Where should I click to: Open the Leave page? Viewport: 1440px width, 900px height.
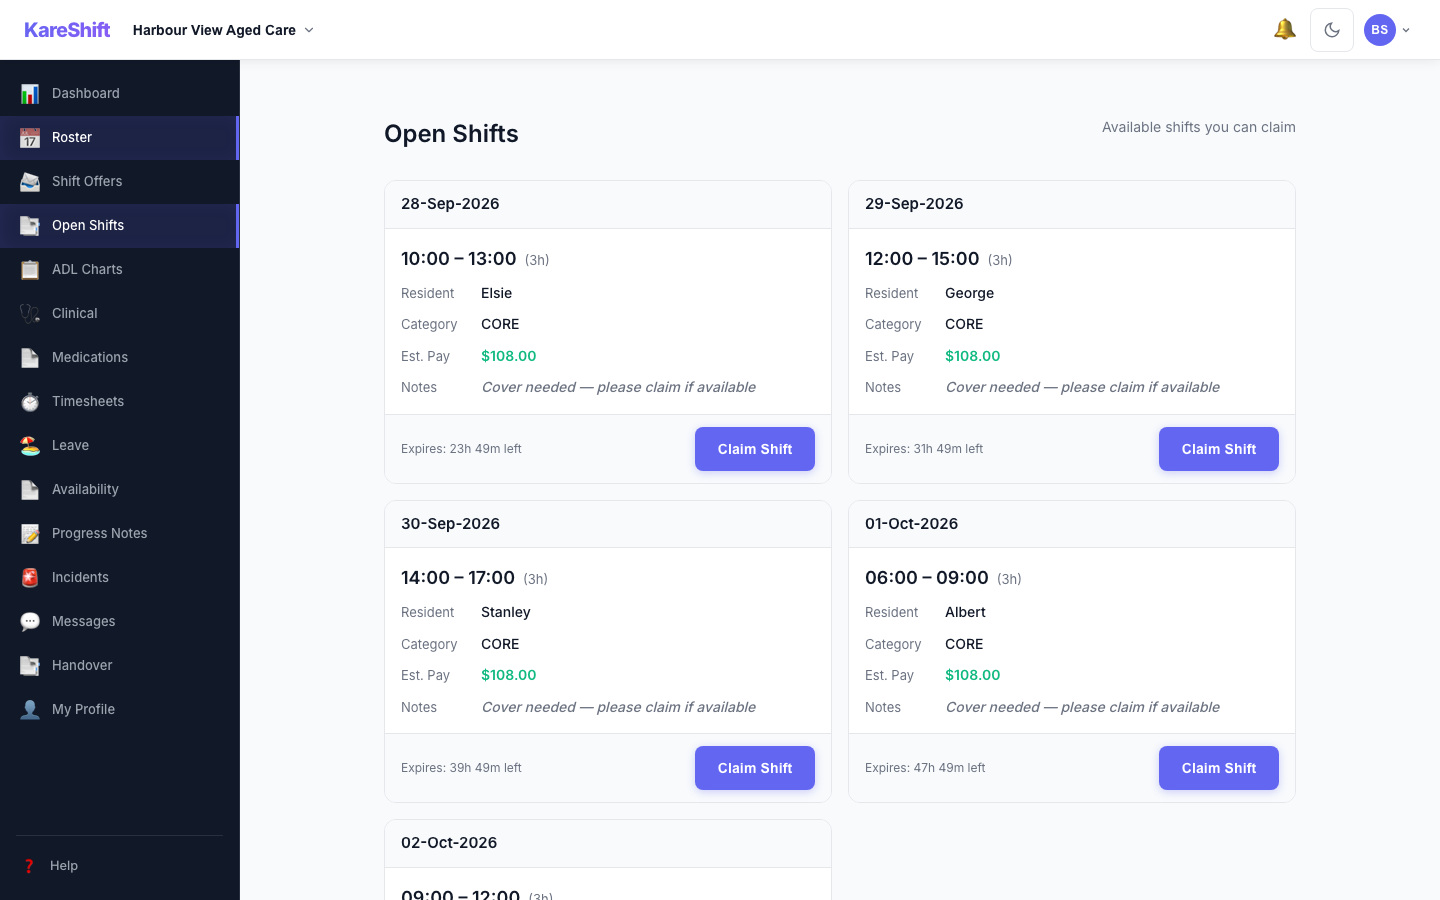tap(120, 445)
